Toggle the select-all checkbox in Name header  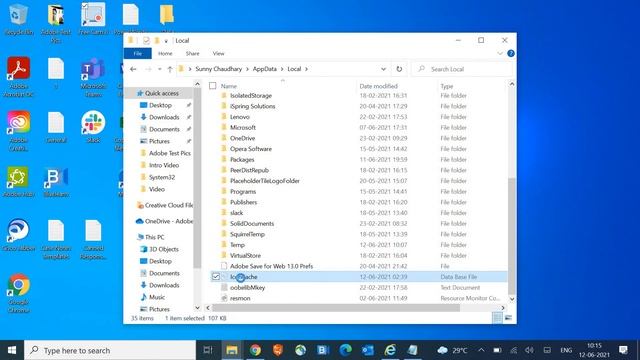click(212, 86)
